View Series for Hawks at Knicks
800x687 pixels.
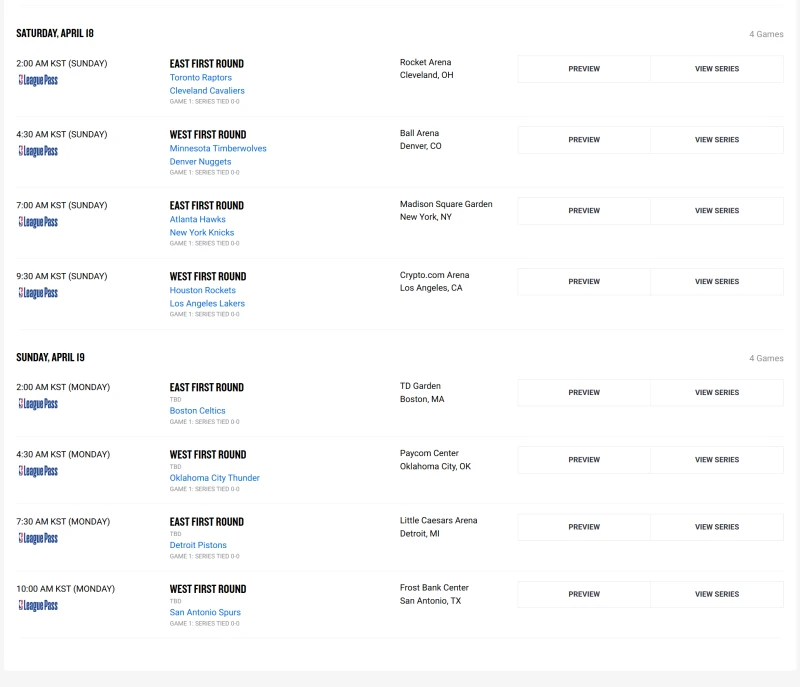click(x=717, y=211)
